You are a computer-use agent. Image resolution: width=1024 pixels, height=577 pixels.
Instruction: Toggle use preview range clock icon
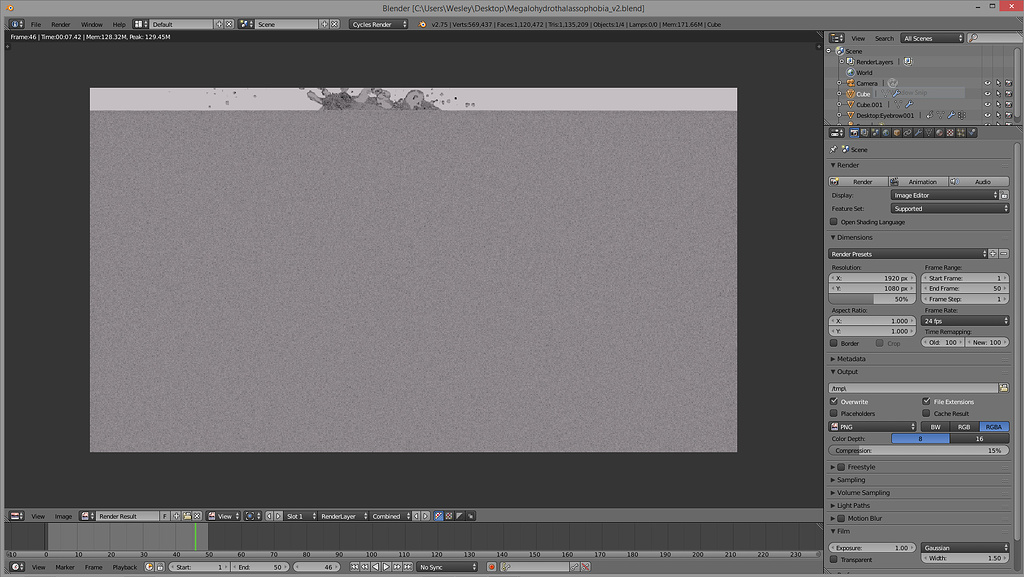pyautogui.click(x=149, y=567)
